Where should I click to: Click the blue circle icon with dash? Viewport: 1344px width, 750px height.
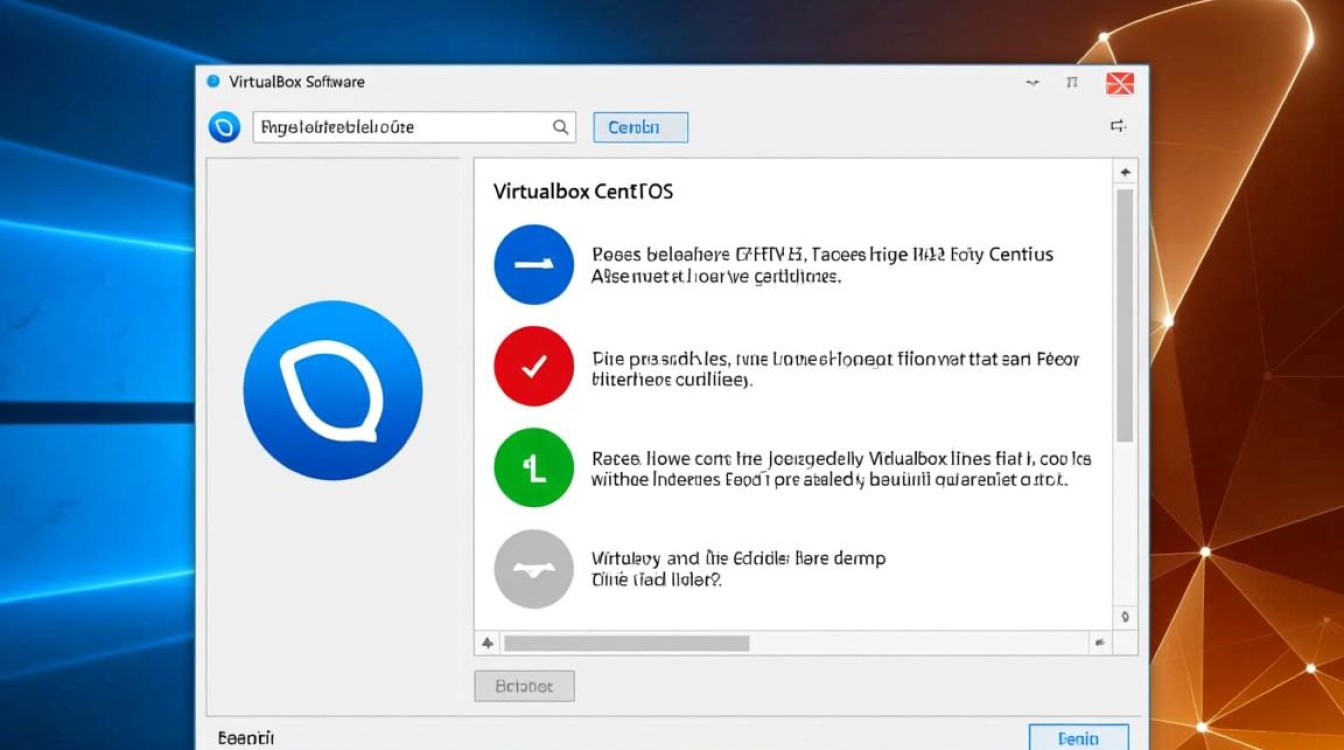pyautogui.click(x=534, y=264)
